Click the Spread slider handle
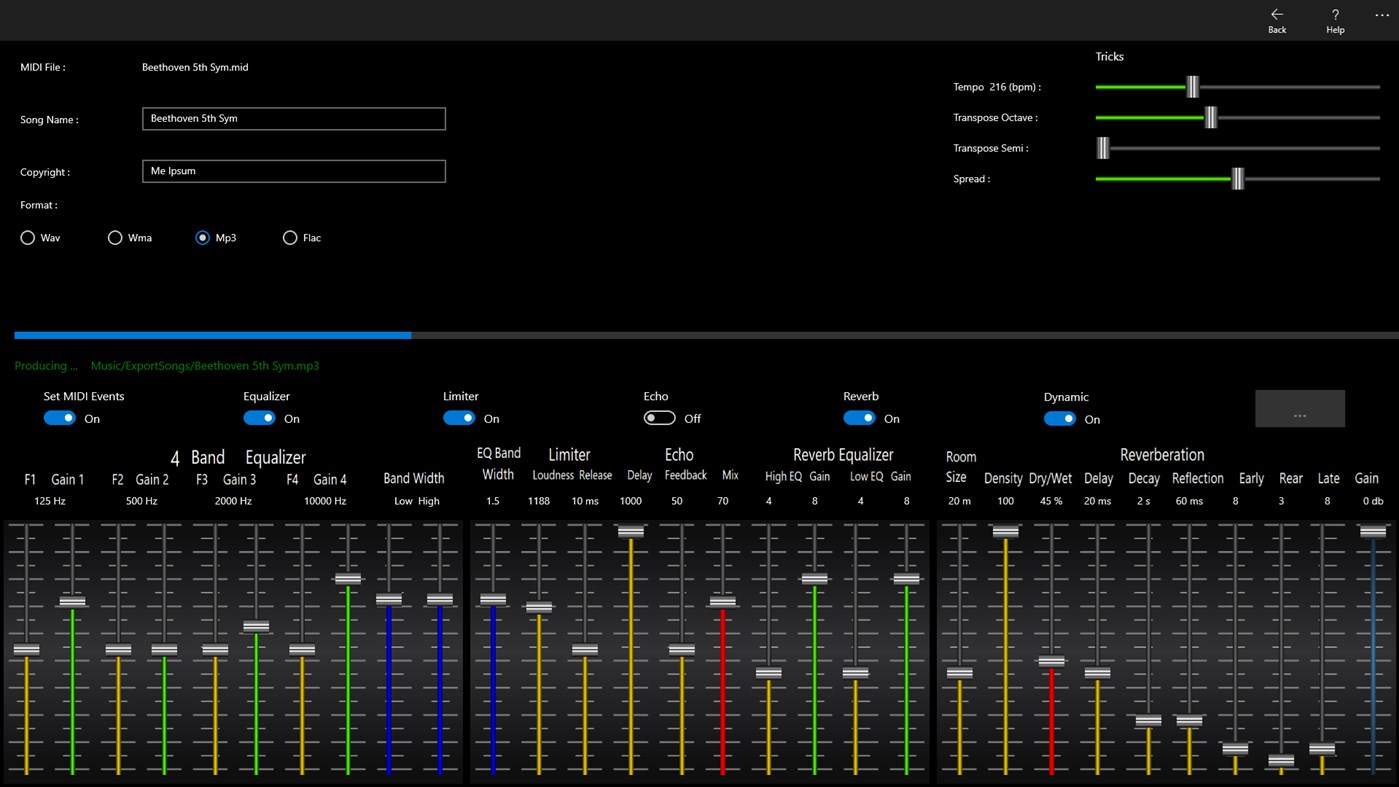 (x=1236, y=178)
